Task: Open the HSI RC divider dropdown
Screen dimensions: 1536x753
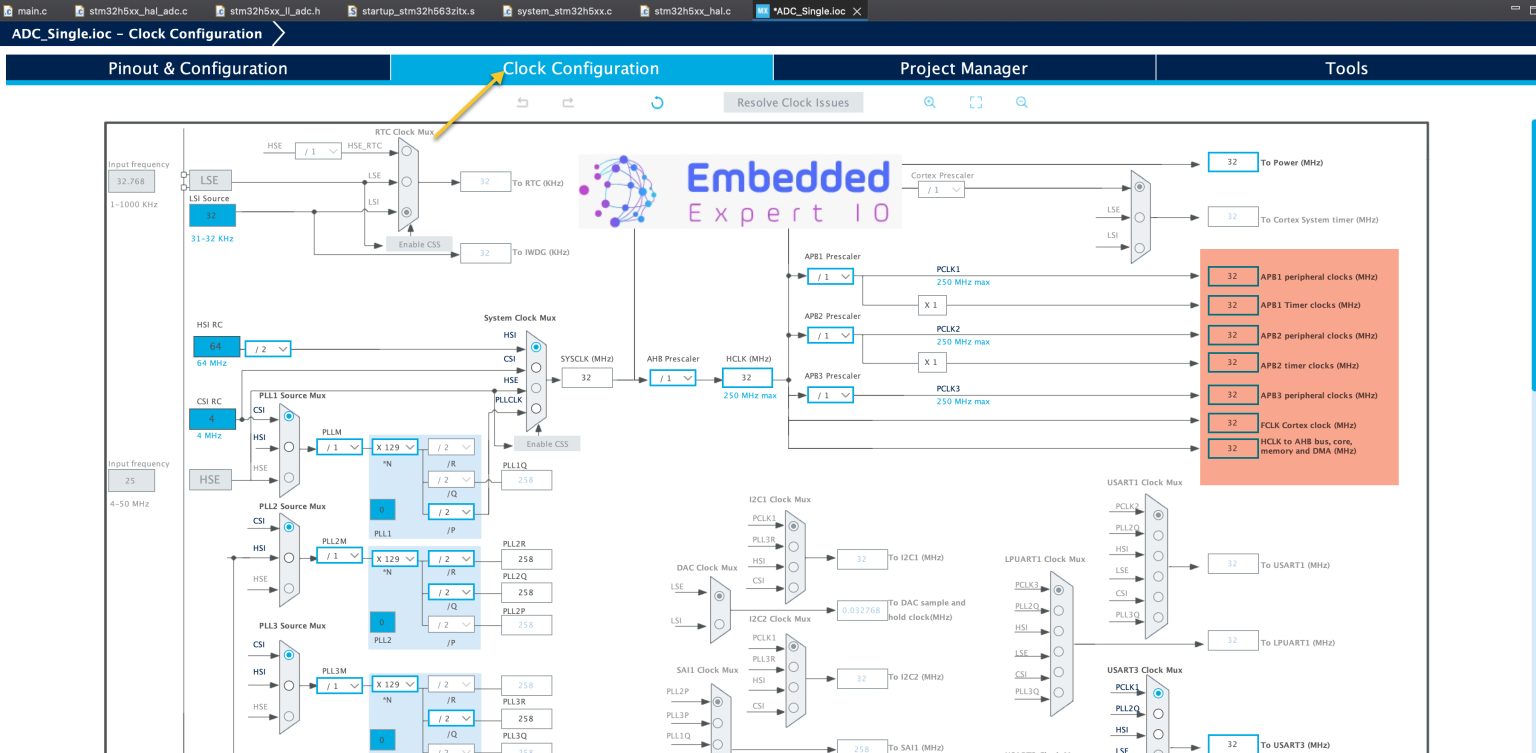Action: 268,349
